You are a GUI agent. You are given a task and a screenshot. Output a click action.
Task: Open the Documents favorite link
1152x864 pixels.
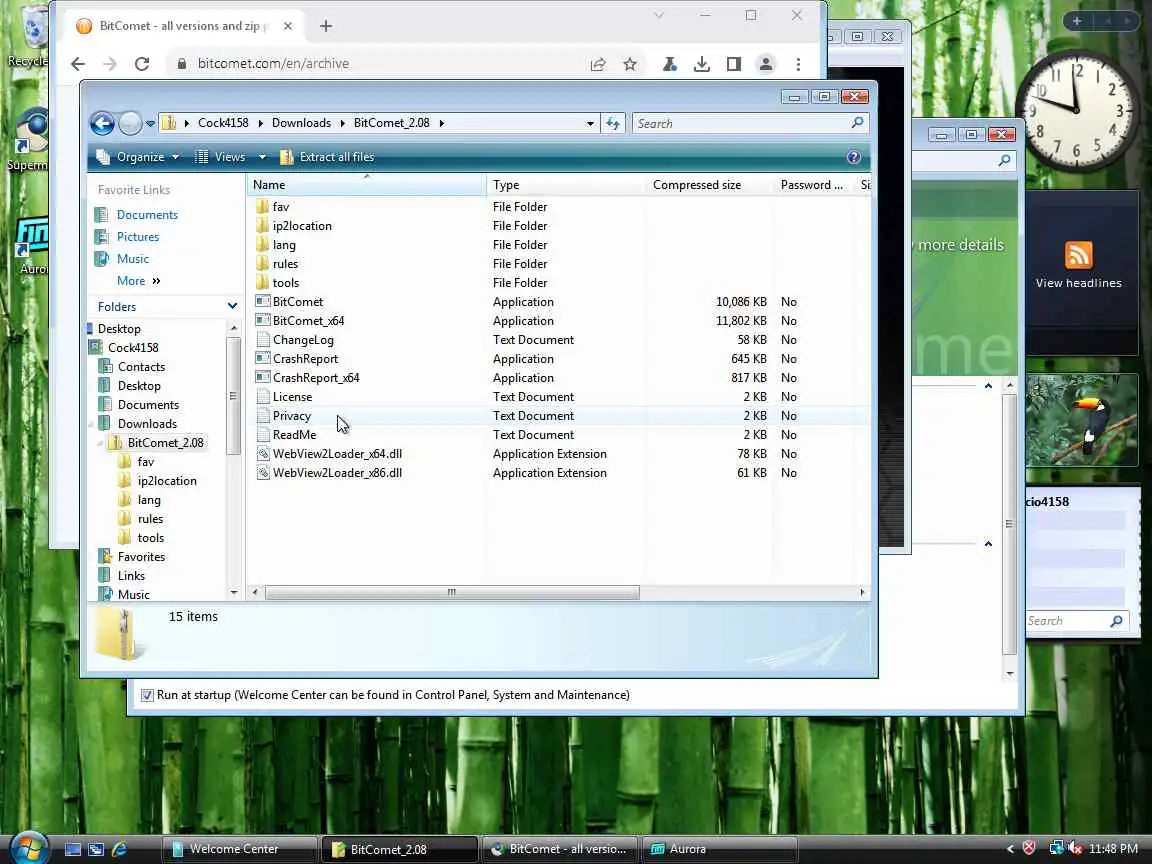(x=147, y=215)
